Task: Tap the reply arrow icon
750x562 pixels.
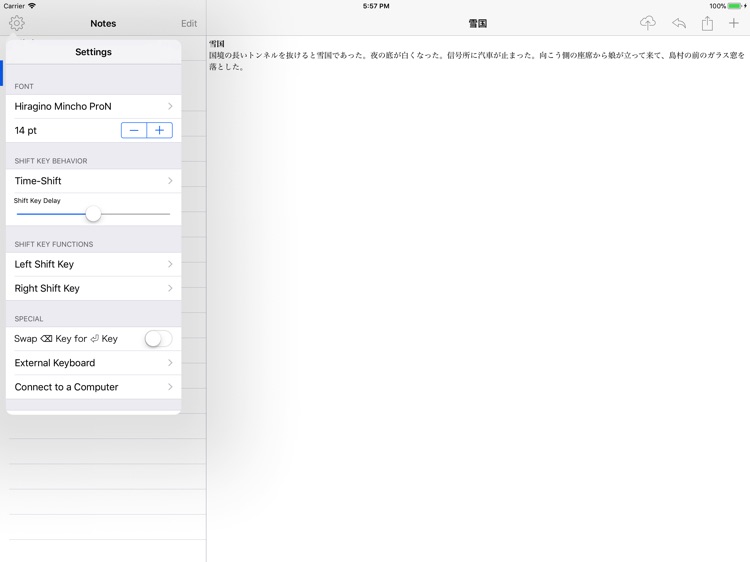Action: pyautogui.click(x=679, y=23)
